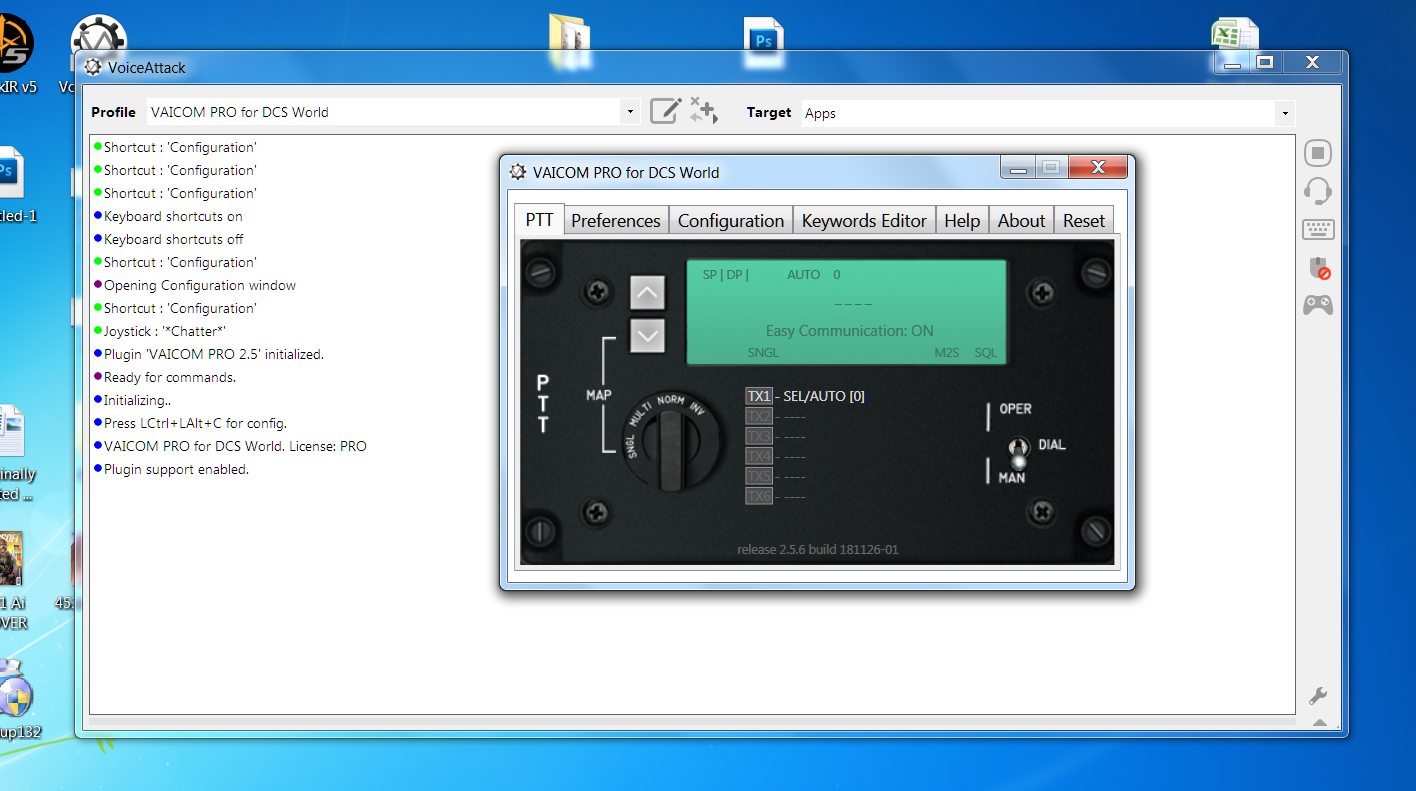This screenshot has width=1416, height=791.
Task: Click log entry 'Initializing..'
Action: click(137, 400)
